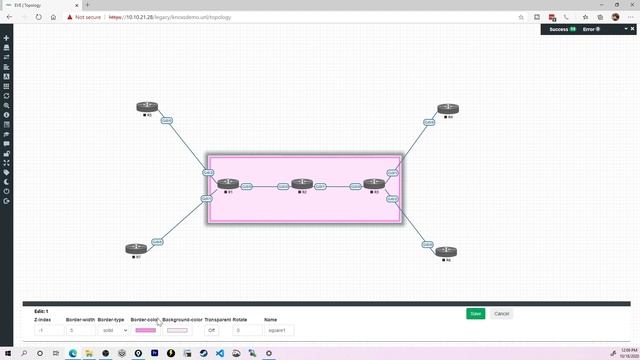Collapse the notifications panel arrow
The height and width of the screenshot is (360, 640).
(626, 29)
